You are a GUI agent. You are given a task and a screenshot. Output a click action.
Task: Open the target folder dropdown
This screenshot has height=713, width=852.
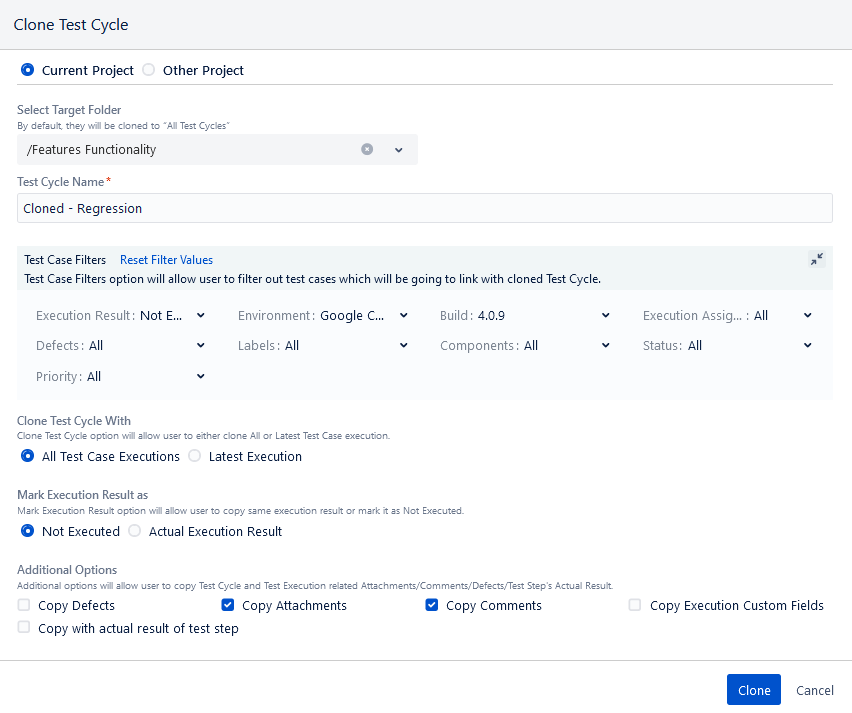coord(399,150)
